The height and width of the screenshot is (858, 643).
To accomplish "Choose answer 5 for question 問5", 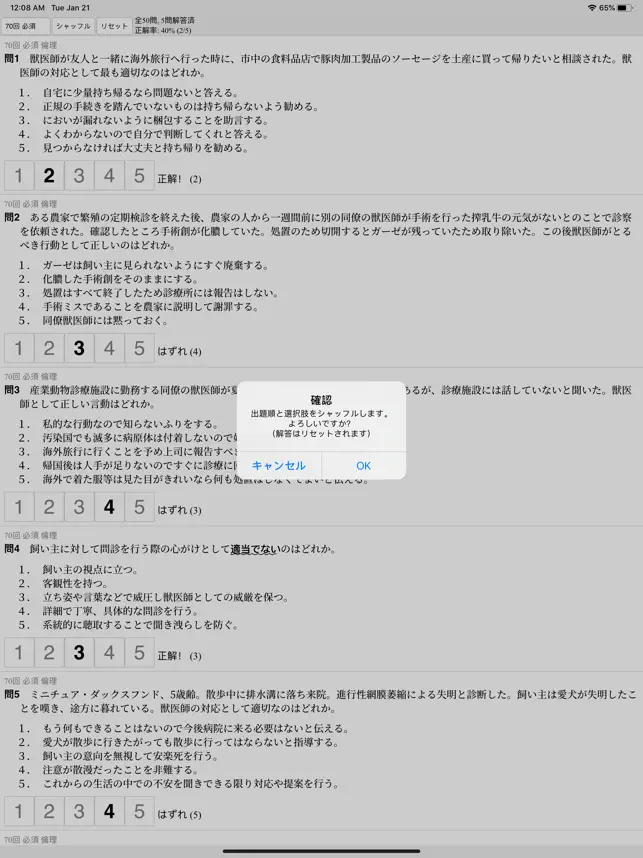I will (x=140, y=811).
